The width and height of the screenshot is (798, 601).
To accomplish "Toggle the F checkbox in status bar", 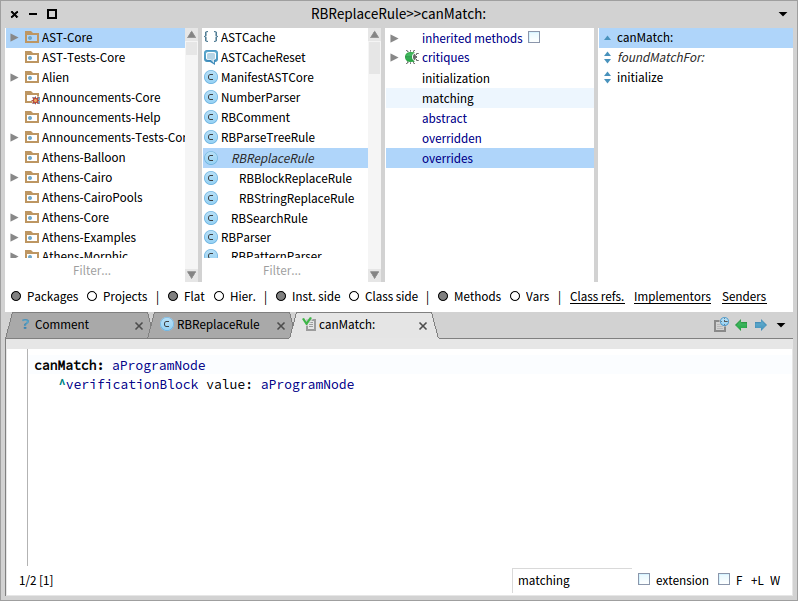I will [724, 579].
